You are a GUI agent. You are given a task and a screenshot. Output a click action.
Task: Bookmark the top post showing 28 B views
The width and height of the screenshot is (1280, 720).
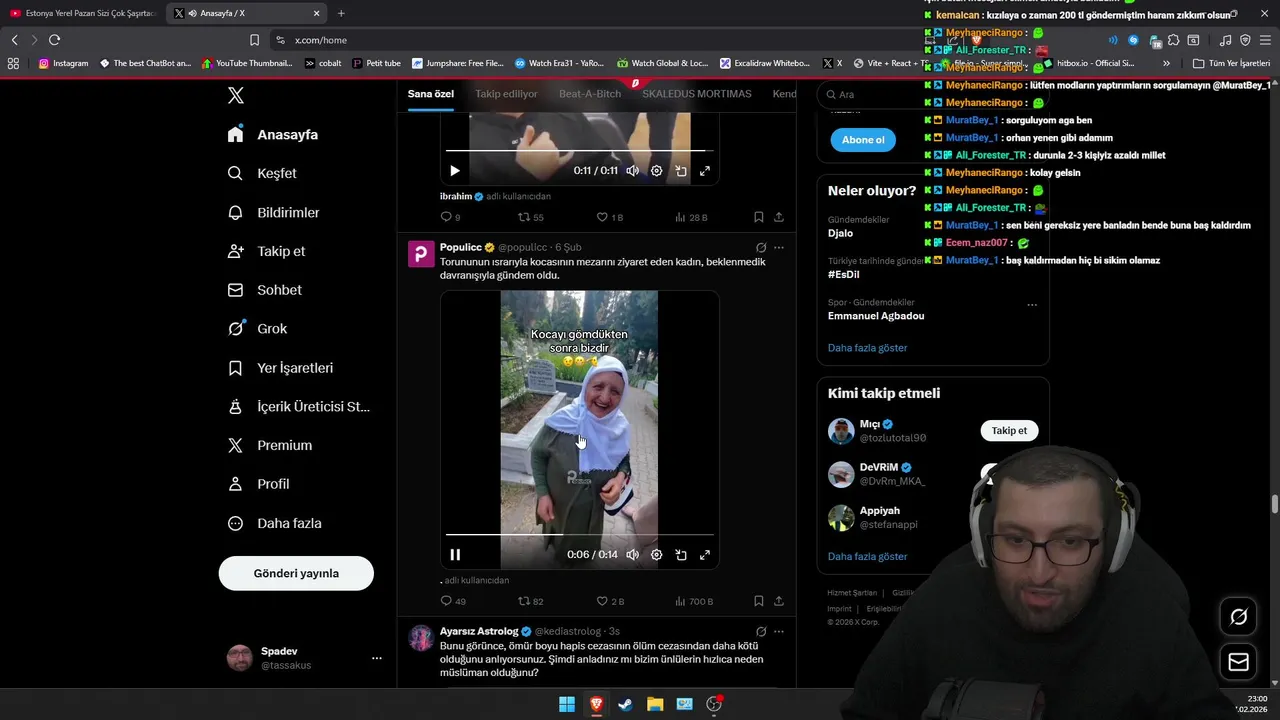[759, 217]
